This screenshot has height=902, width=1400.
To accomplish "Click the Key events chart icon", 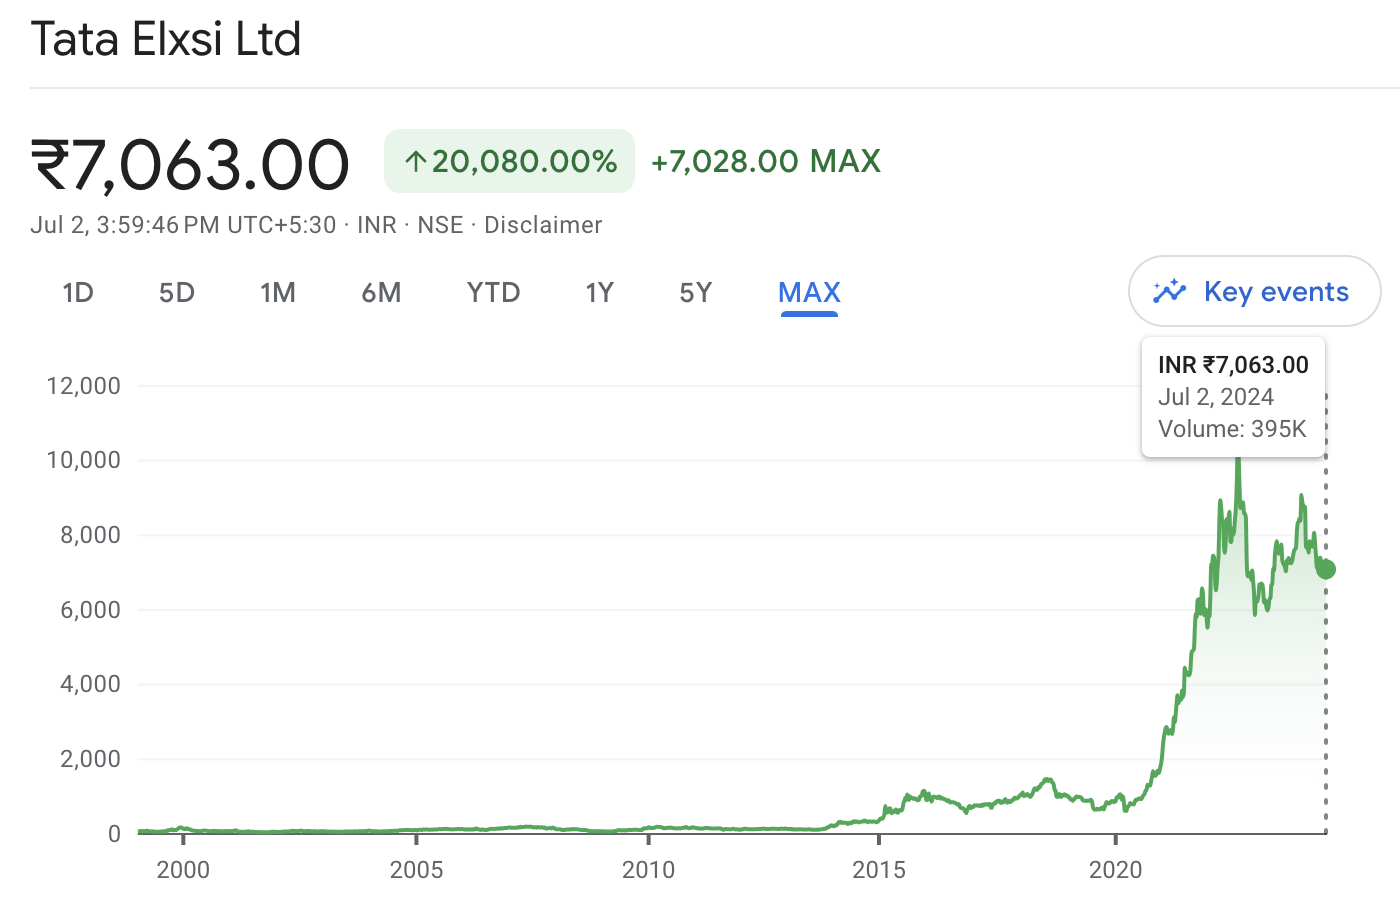I will click(1168, 291).
